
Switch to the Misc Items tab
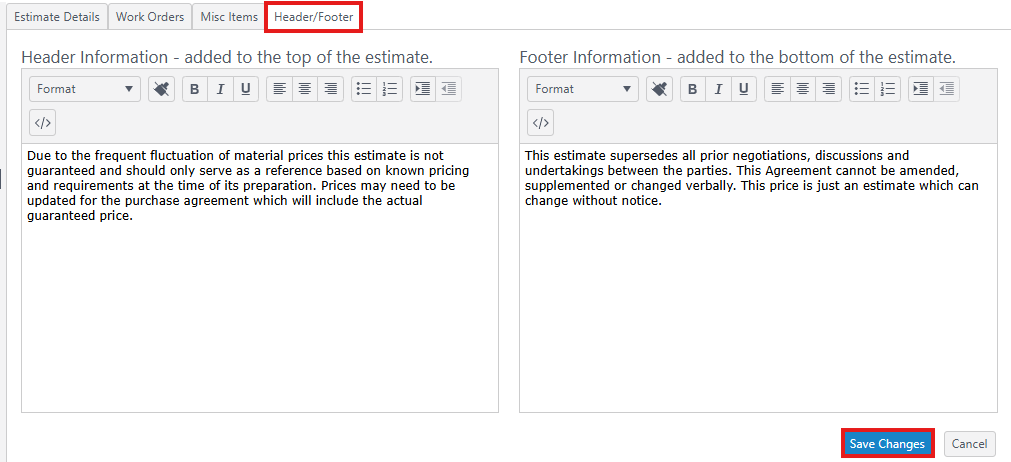click(229, 17)
